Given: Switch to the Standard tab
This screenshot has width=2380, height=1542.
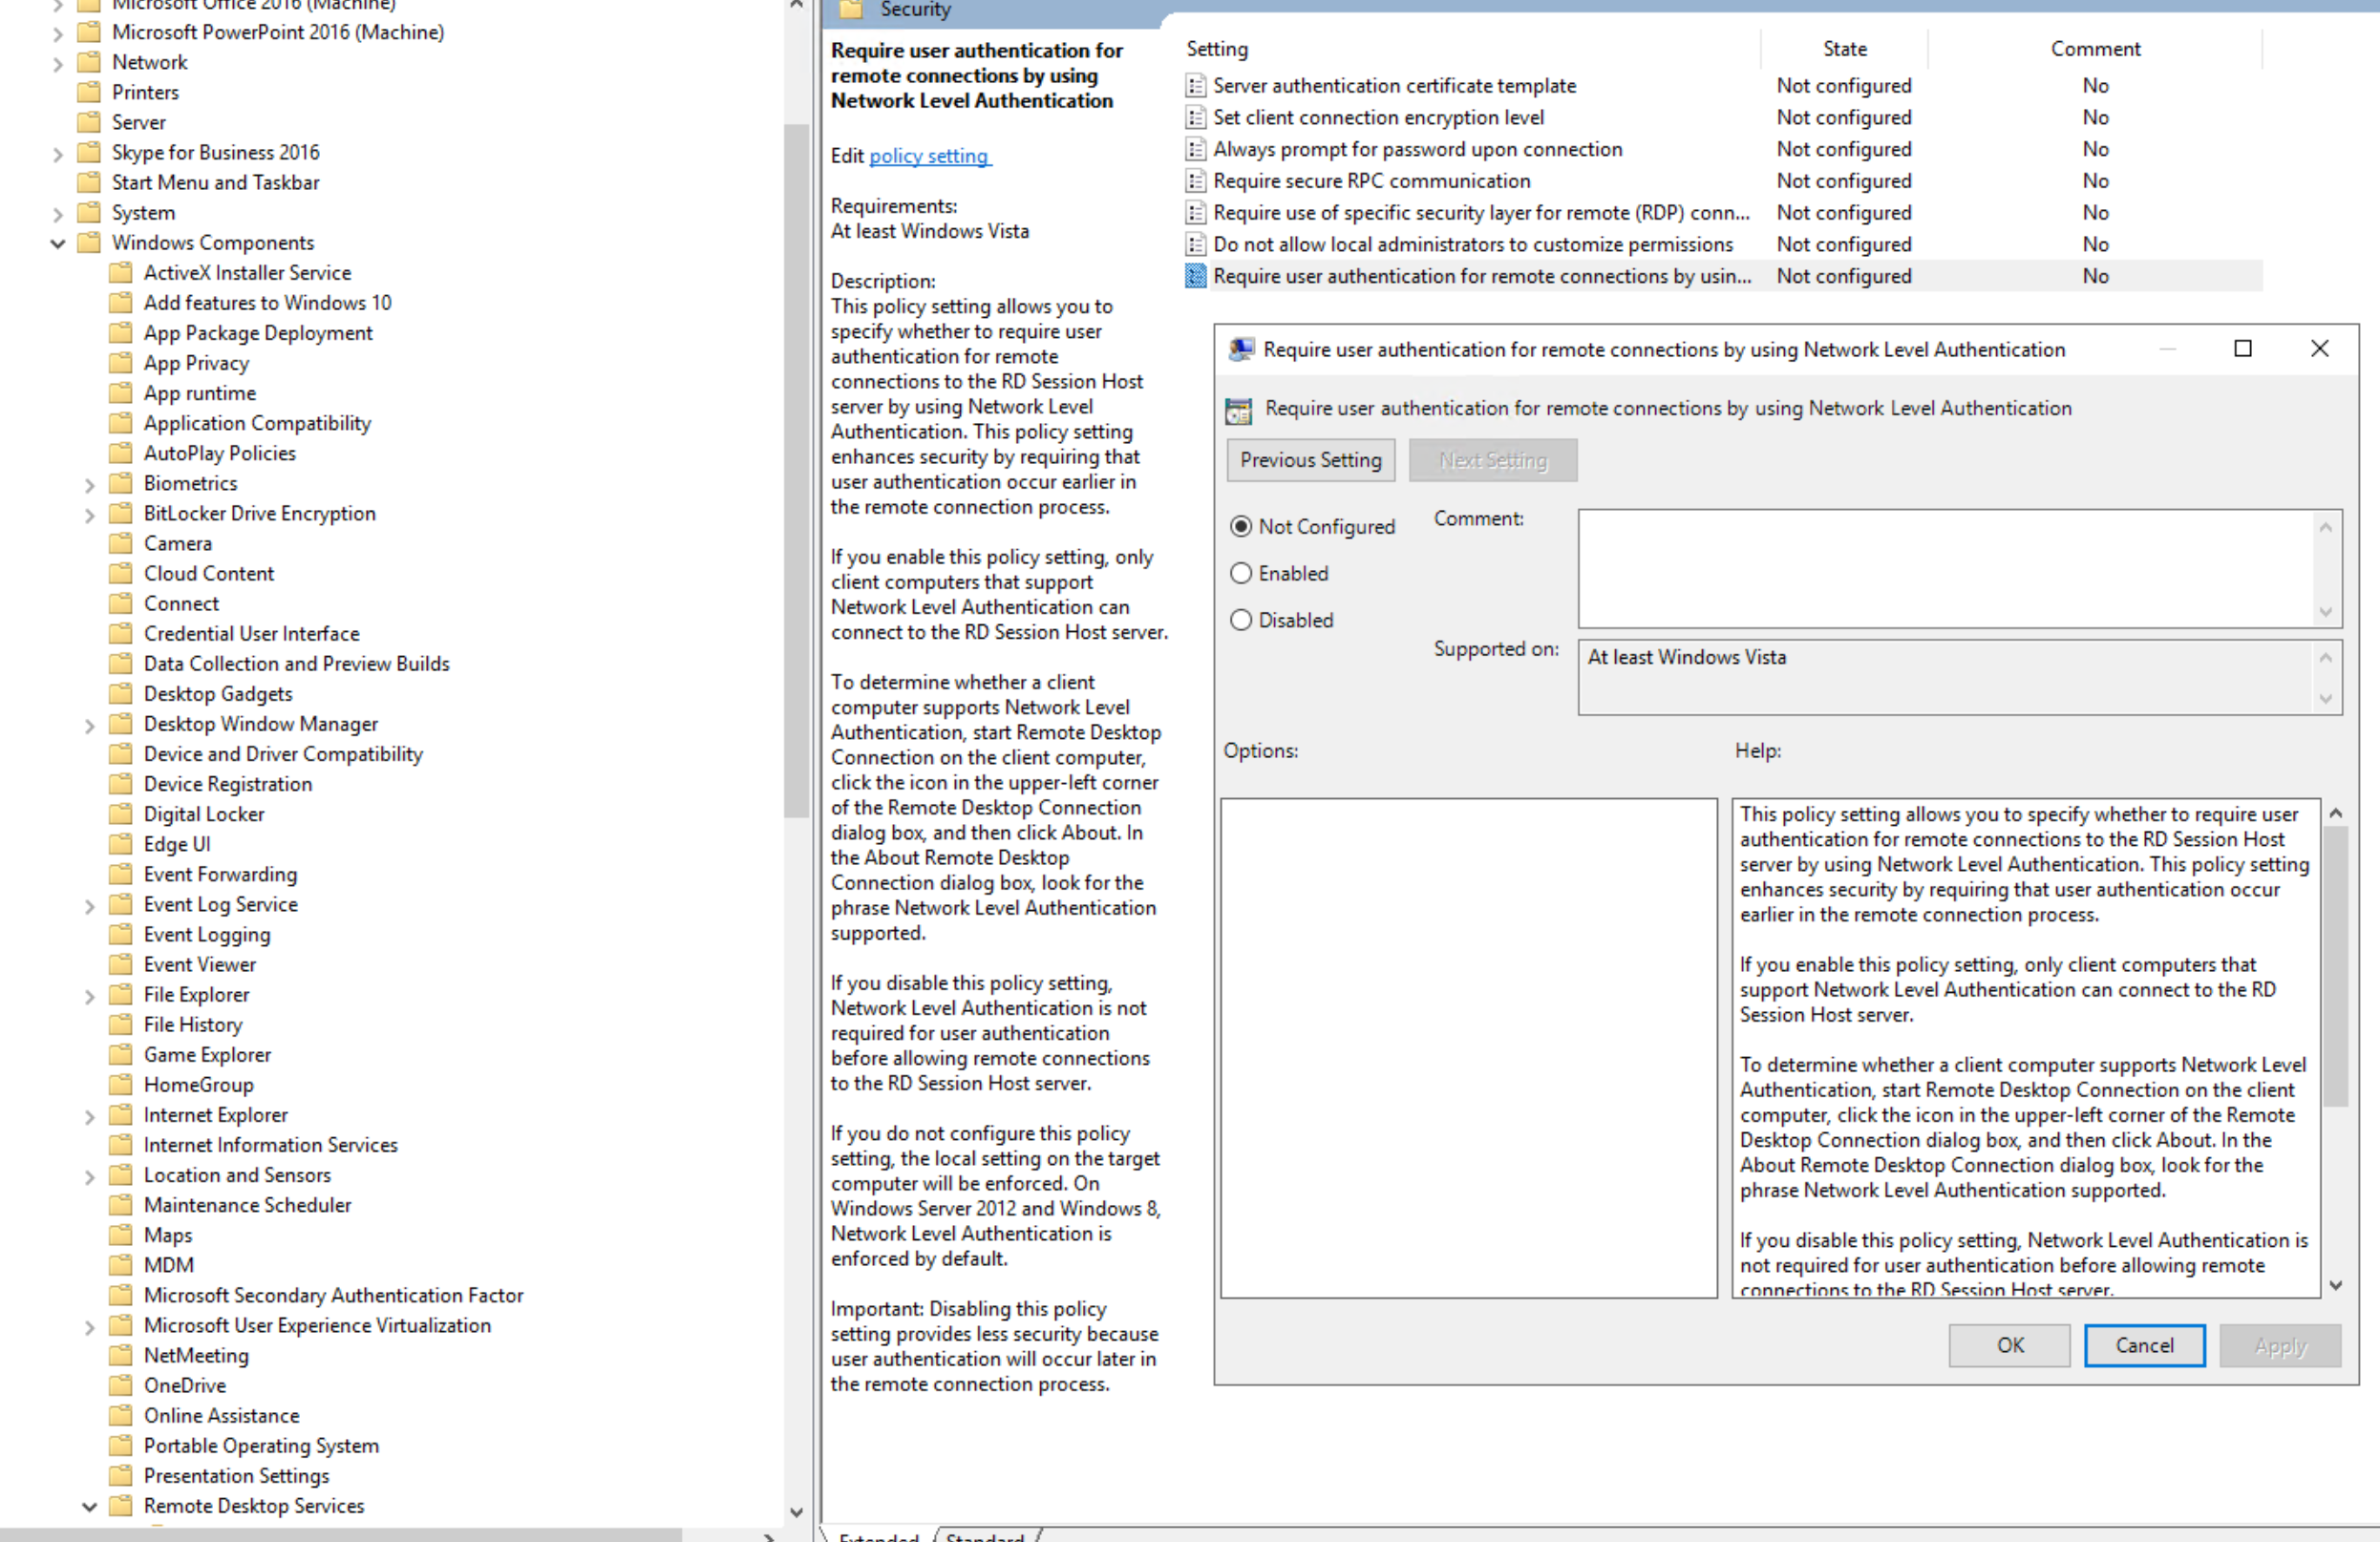Looking at the screenshot, I should (984, 1536).
